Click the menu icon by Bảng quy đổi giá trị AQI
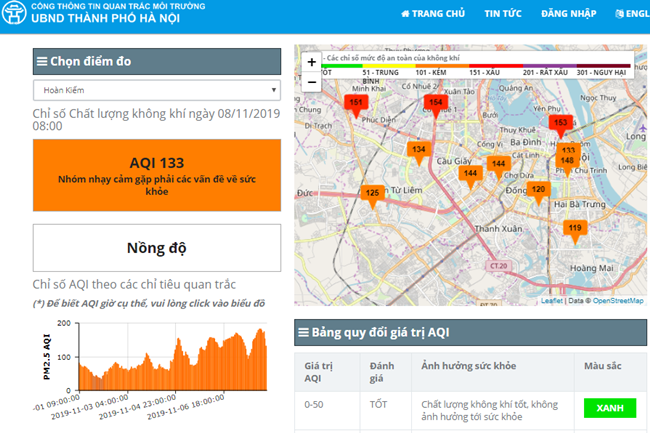Image resolution: width=650 pixels, height=433 pixels. pos(303,331)
